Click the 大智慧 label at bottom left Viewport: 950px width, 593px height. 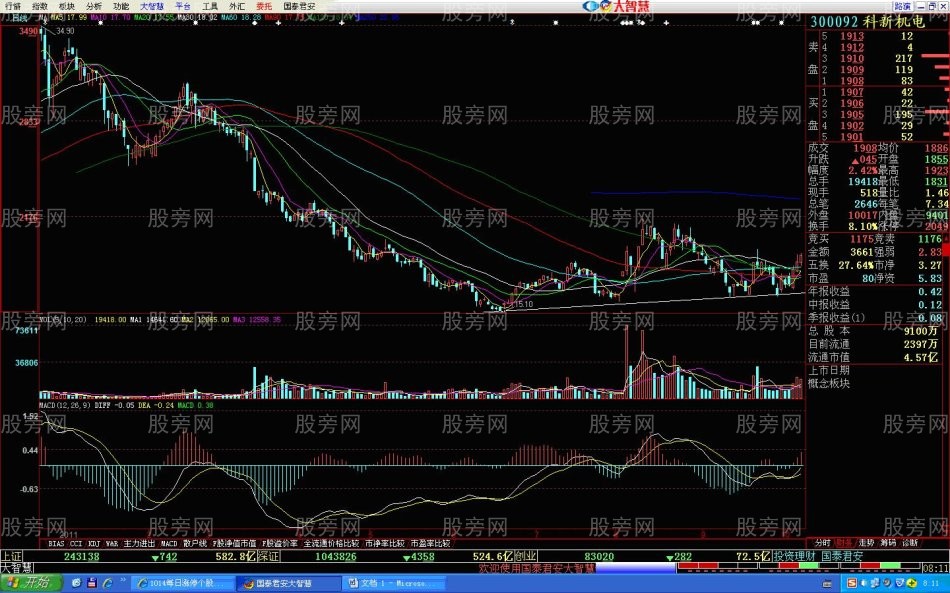pyautogui.click(x=16, y=568)
